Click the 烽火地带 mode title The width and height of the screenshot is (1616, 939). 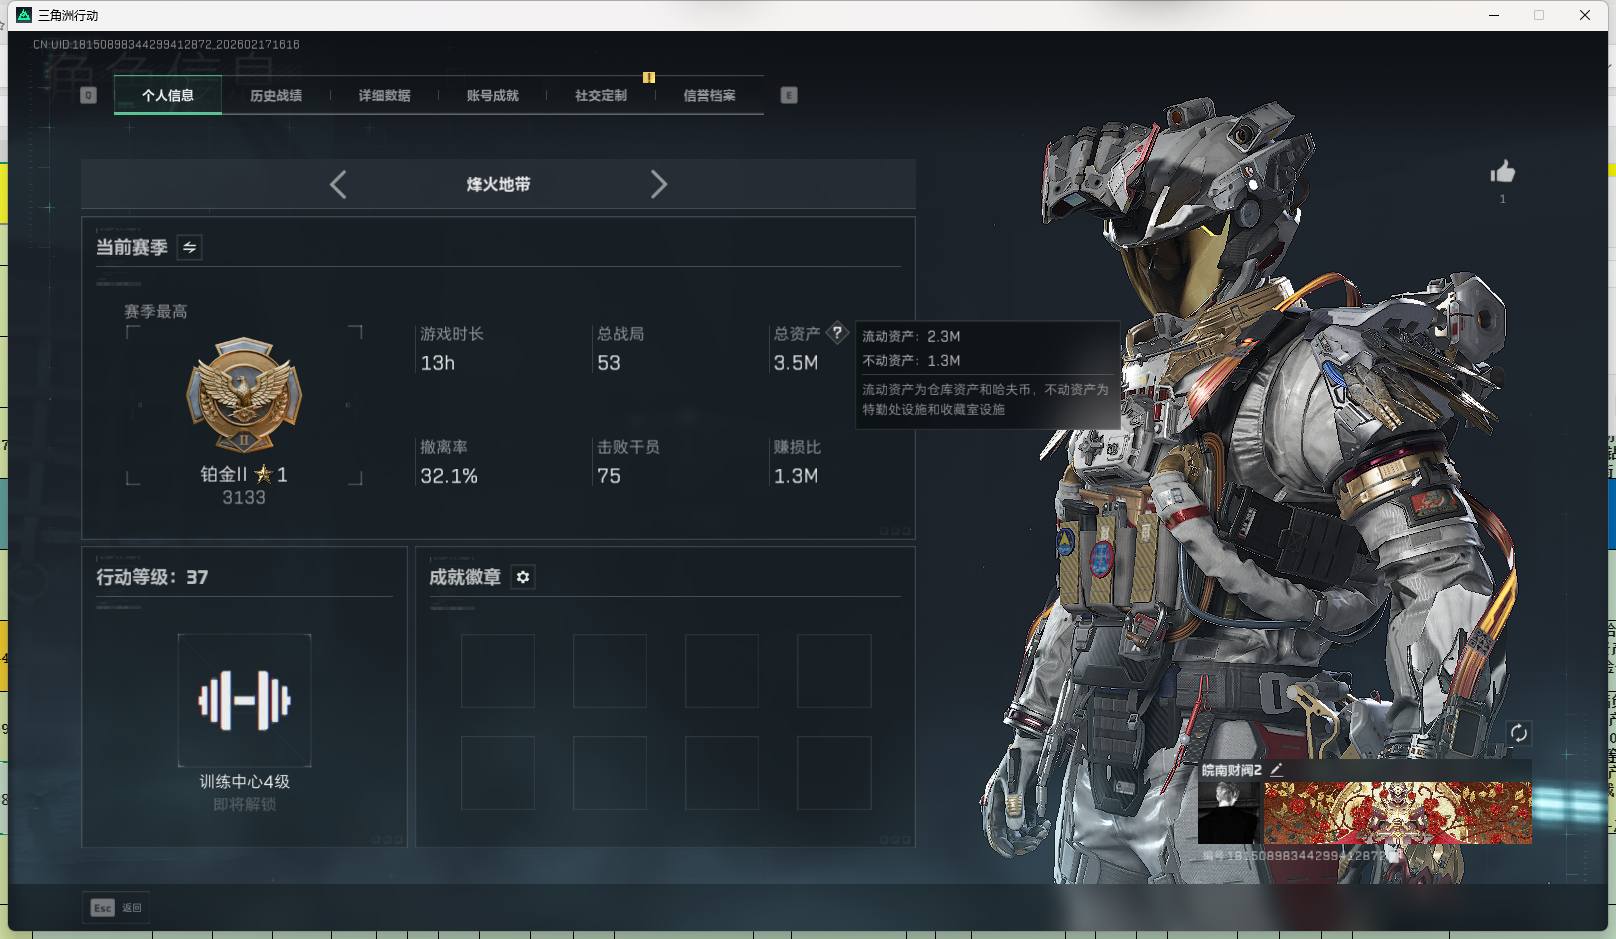point(498,184)
